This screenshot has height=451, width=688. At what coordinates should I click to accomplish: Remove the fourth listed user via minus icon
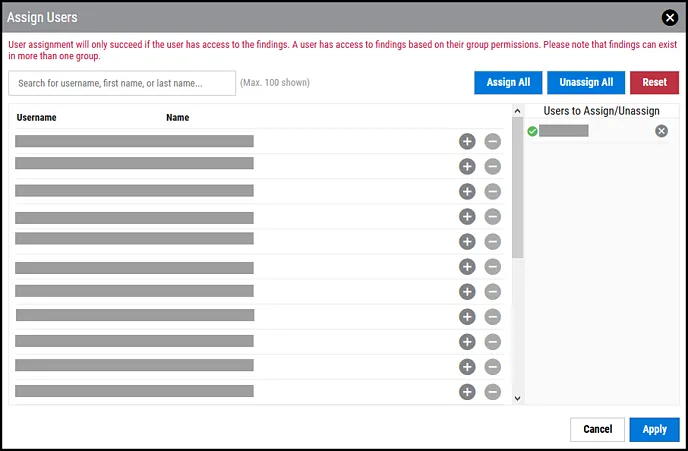[x=492, y=216]
